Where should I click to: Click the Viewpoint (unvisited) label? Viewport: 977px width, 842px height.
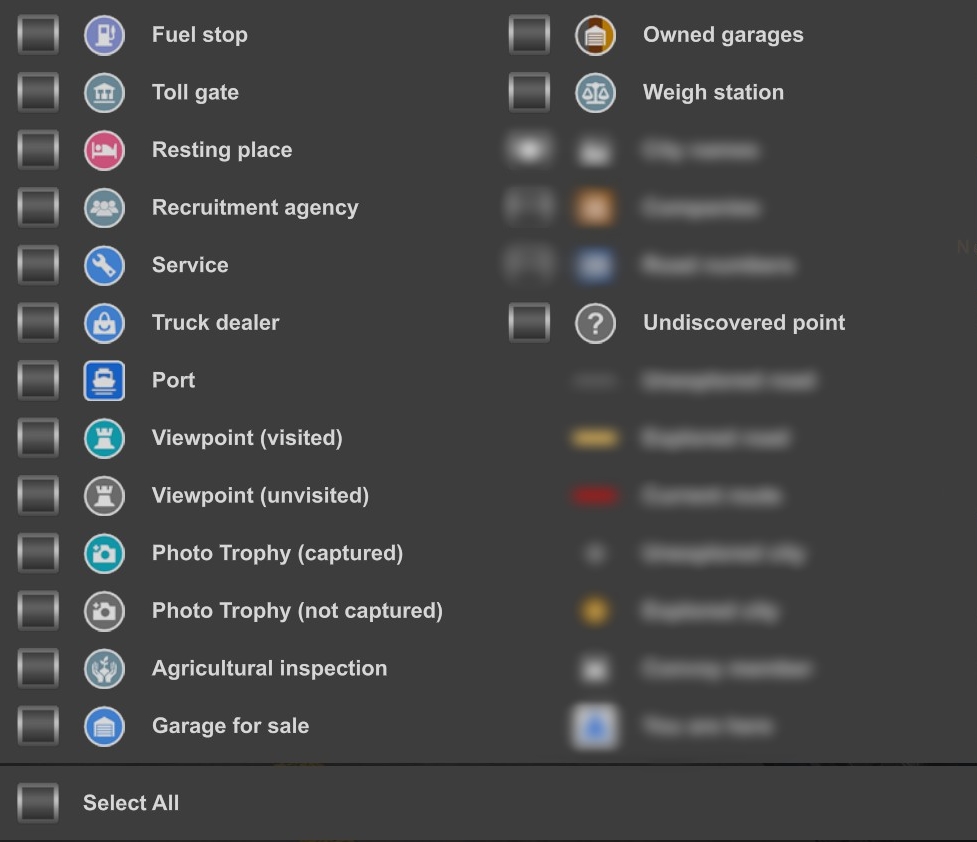[x=260, y=496]
